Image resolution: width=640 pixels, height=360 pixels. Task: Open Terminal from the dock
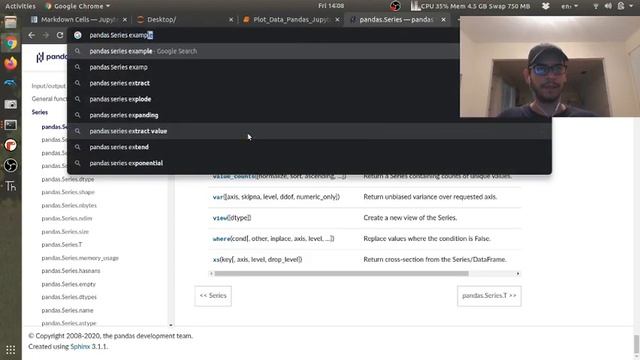(11, 124)
